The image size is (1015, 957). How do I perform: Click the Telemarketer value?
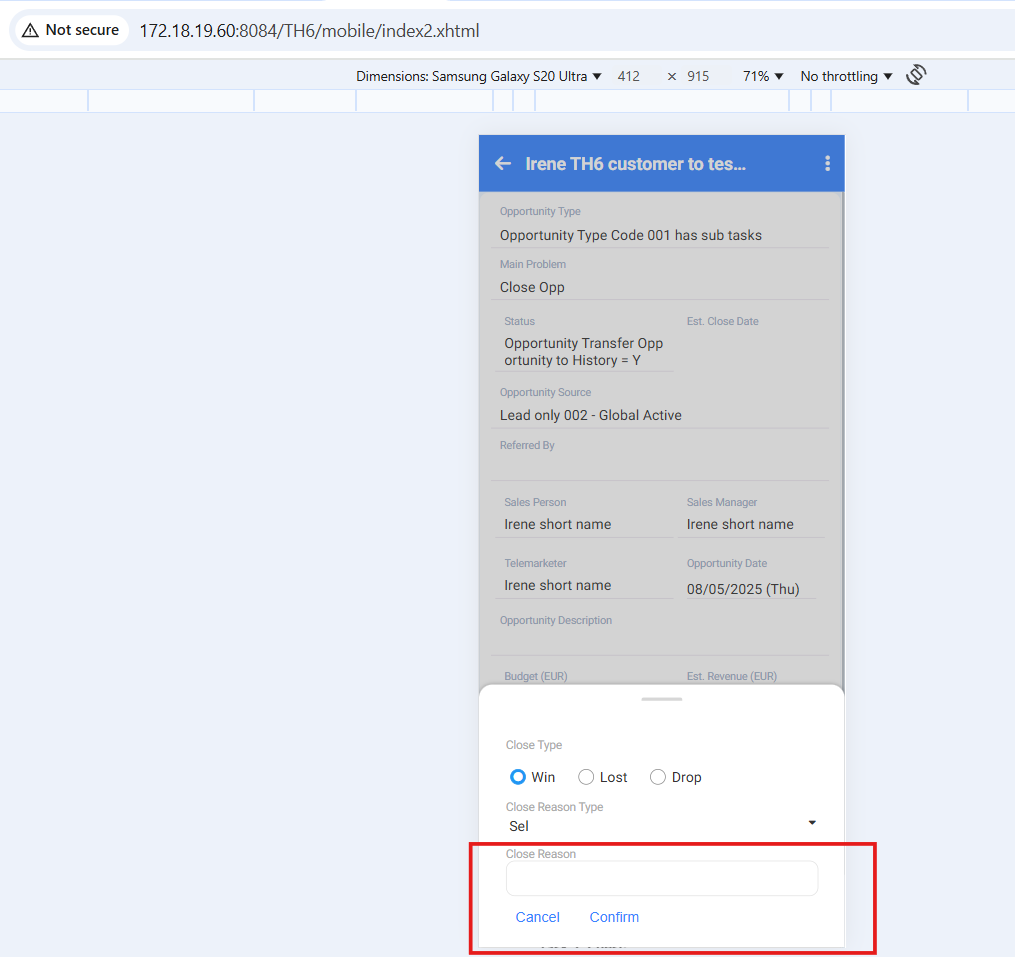[x=557, y=585]
